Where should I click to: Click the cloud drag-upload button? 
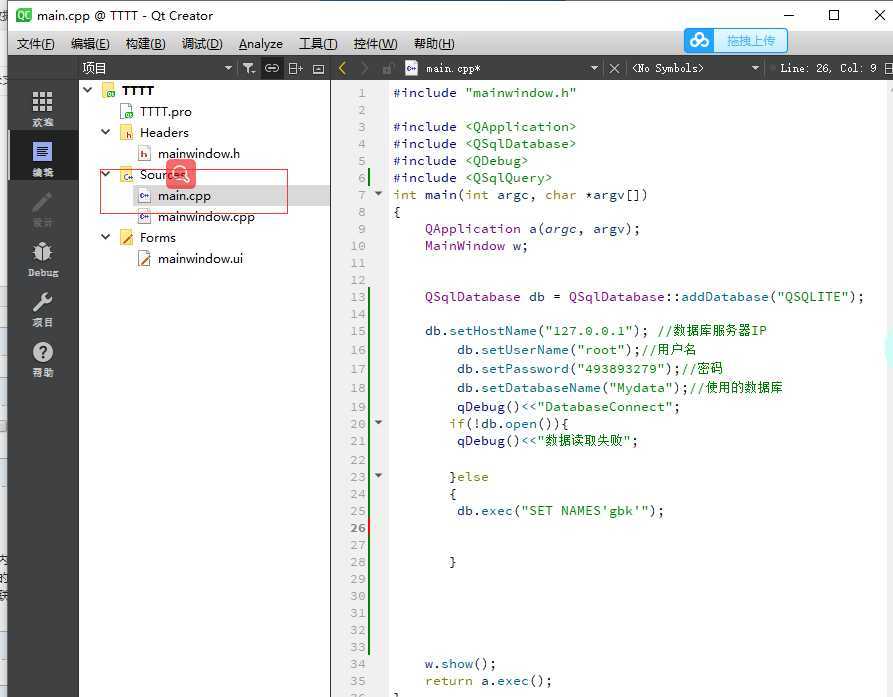point(736,40)
